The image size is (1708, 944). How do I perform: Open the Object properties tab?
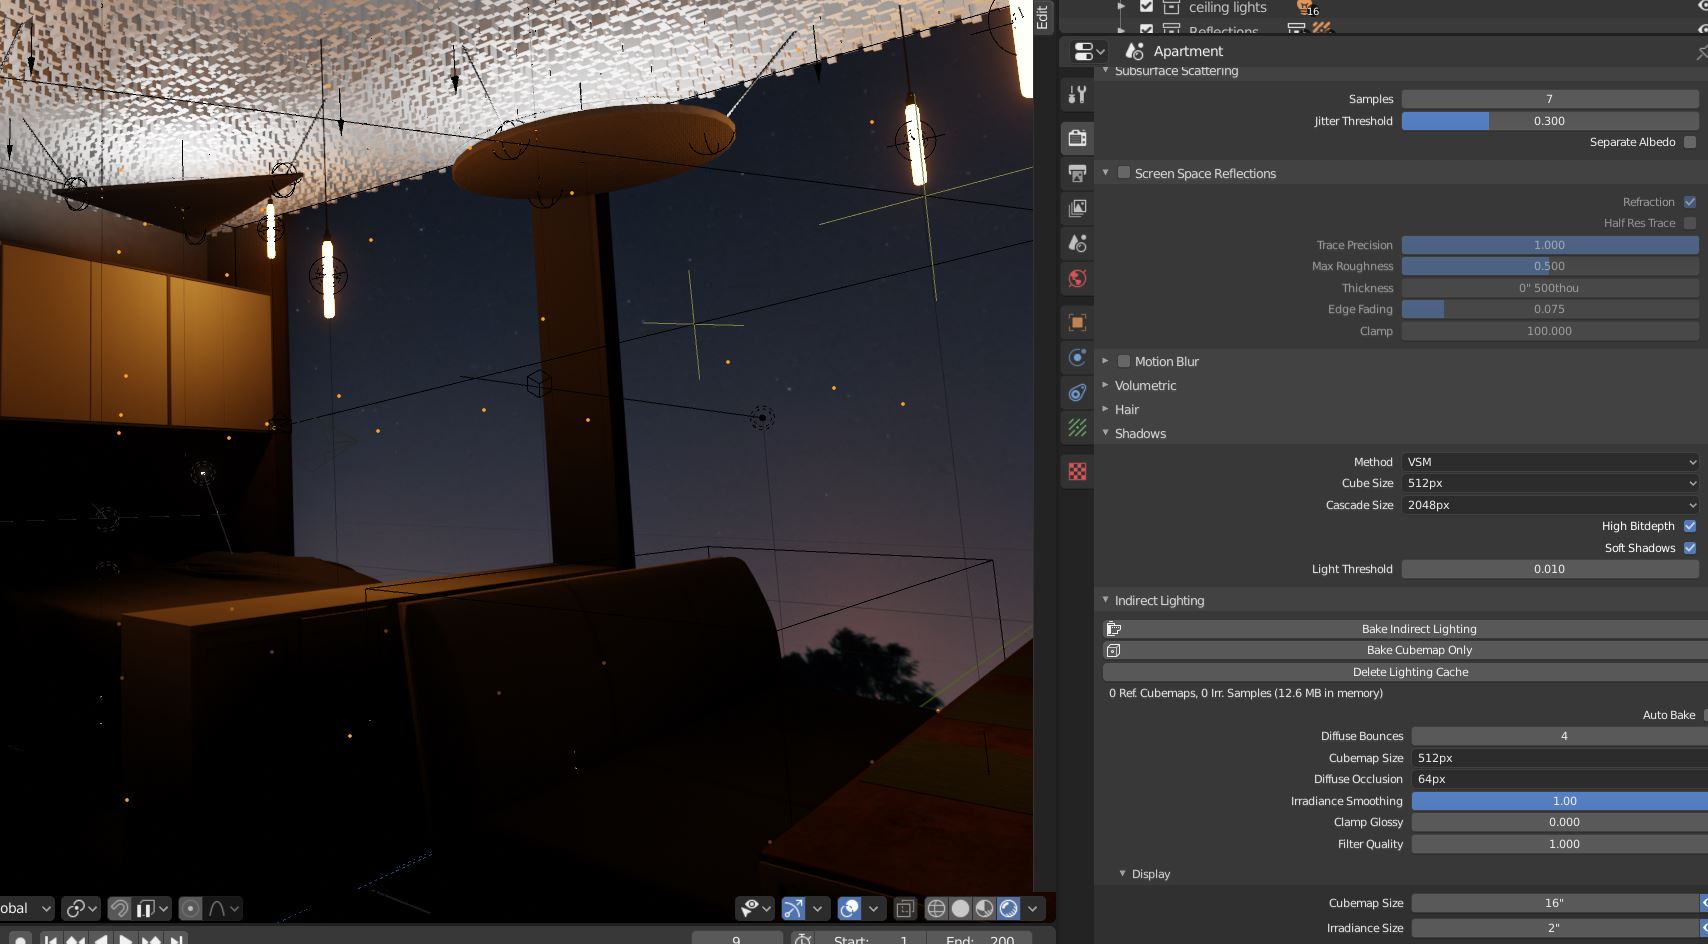pyautogui.click(x=1077, y=322)
